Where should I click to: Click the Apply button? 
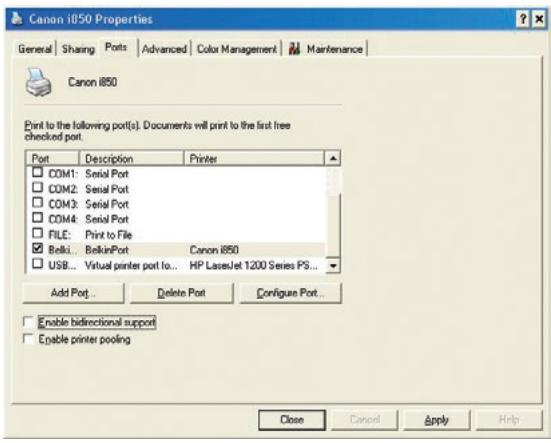pyautogui.click(x=436, y=420)
